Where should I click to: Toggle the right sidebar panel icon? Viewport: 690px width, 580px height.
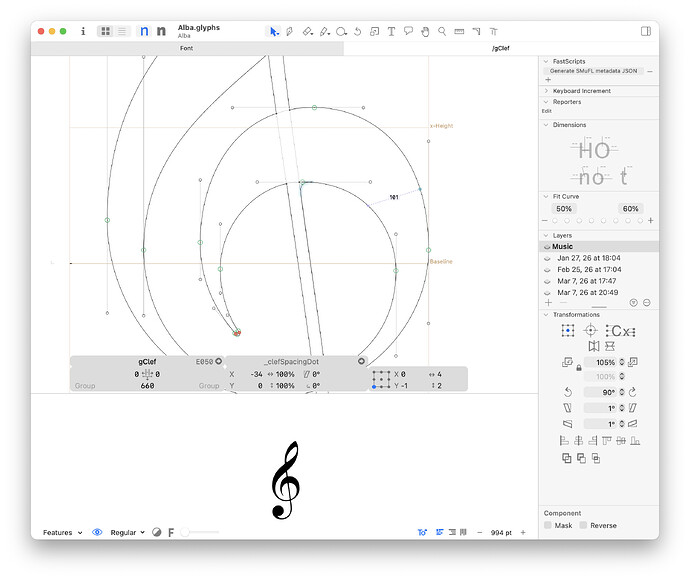646,31
